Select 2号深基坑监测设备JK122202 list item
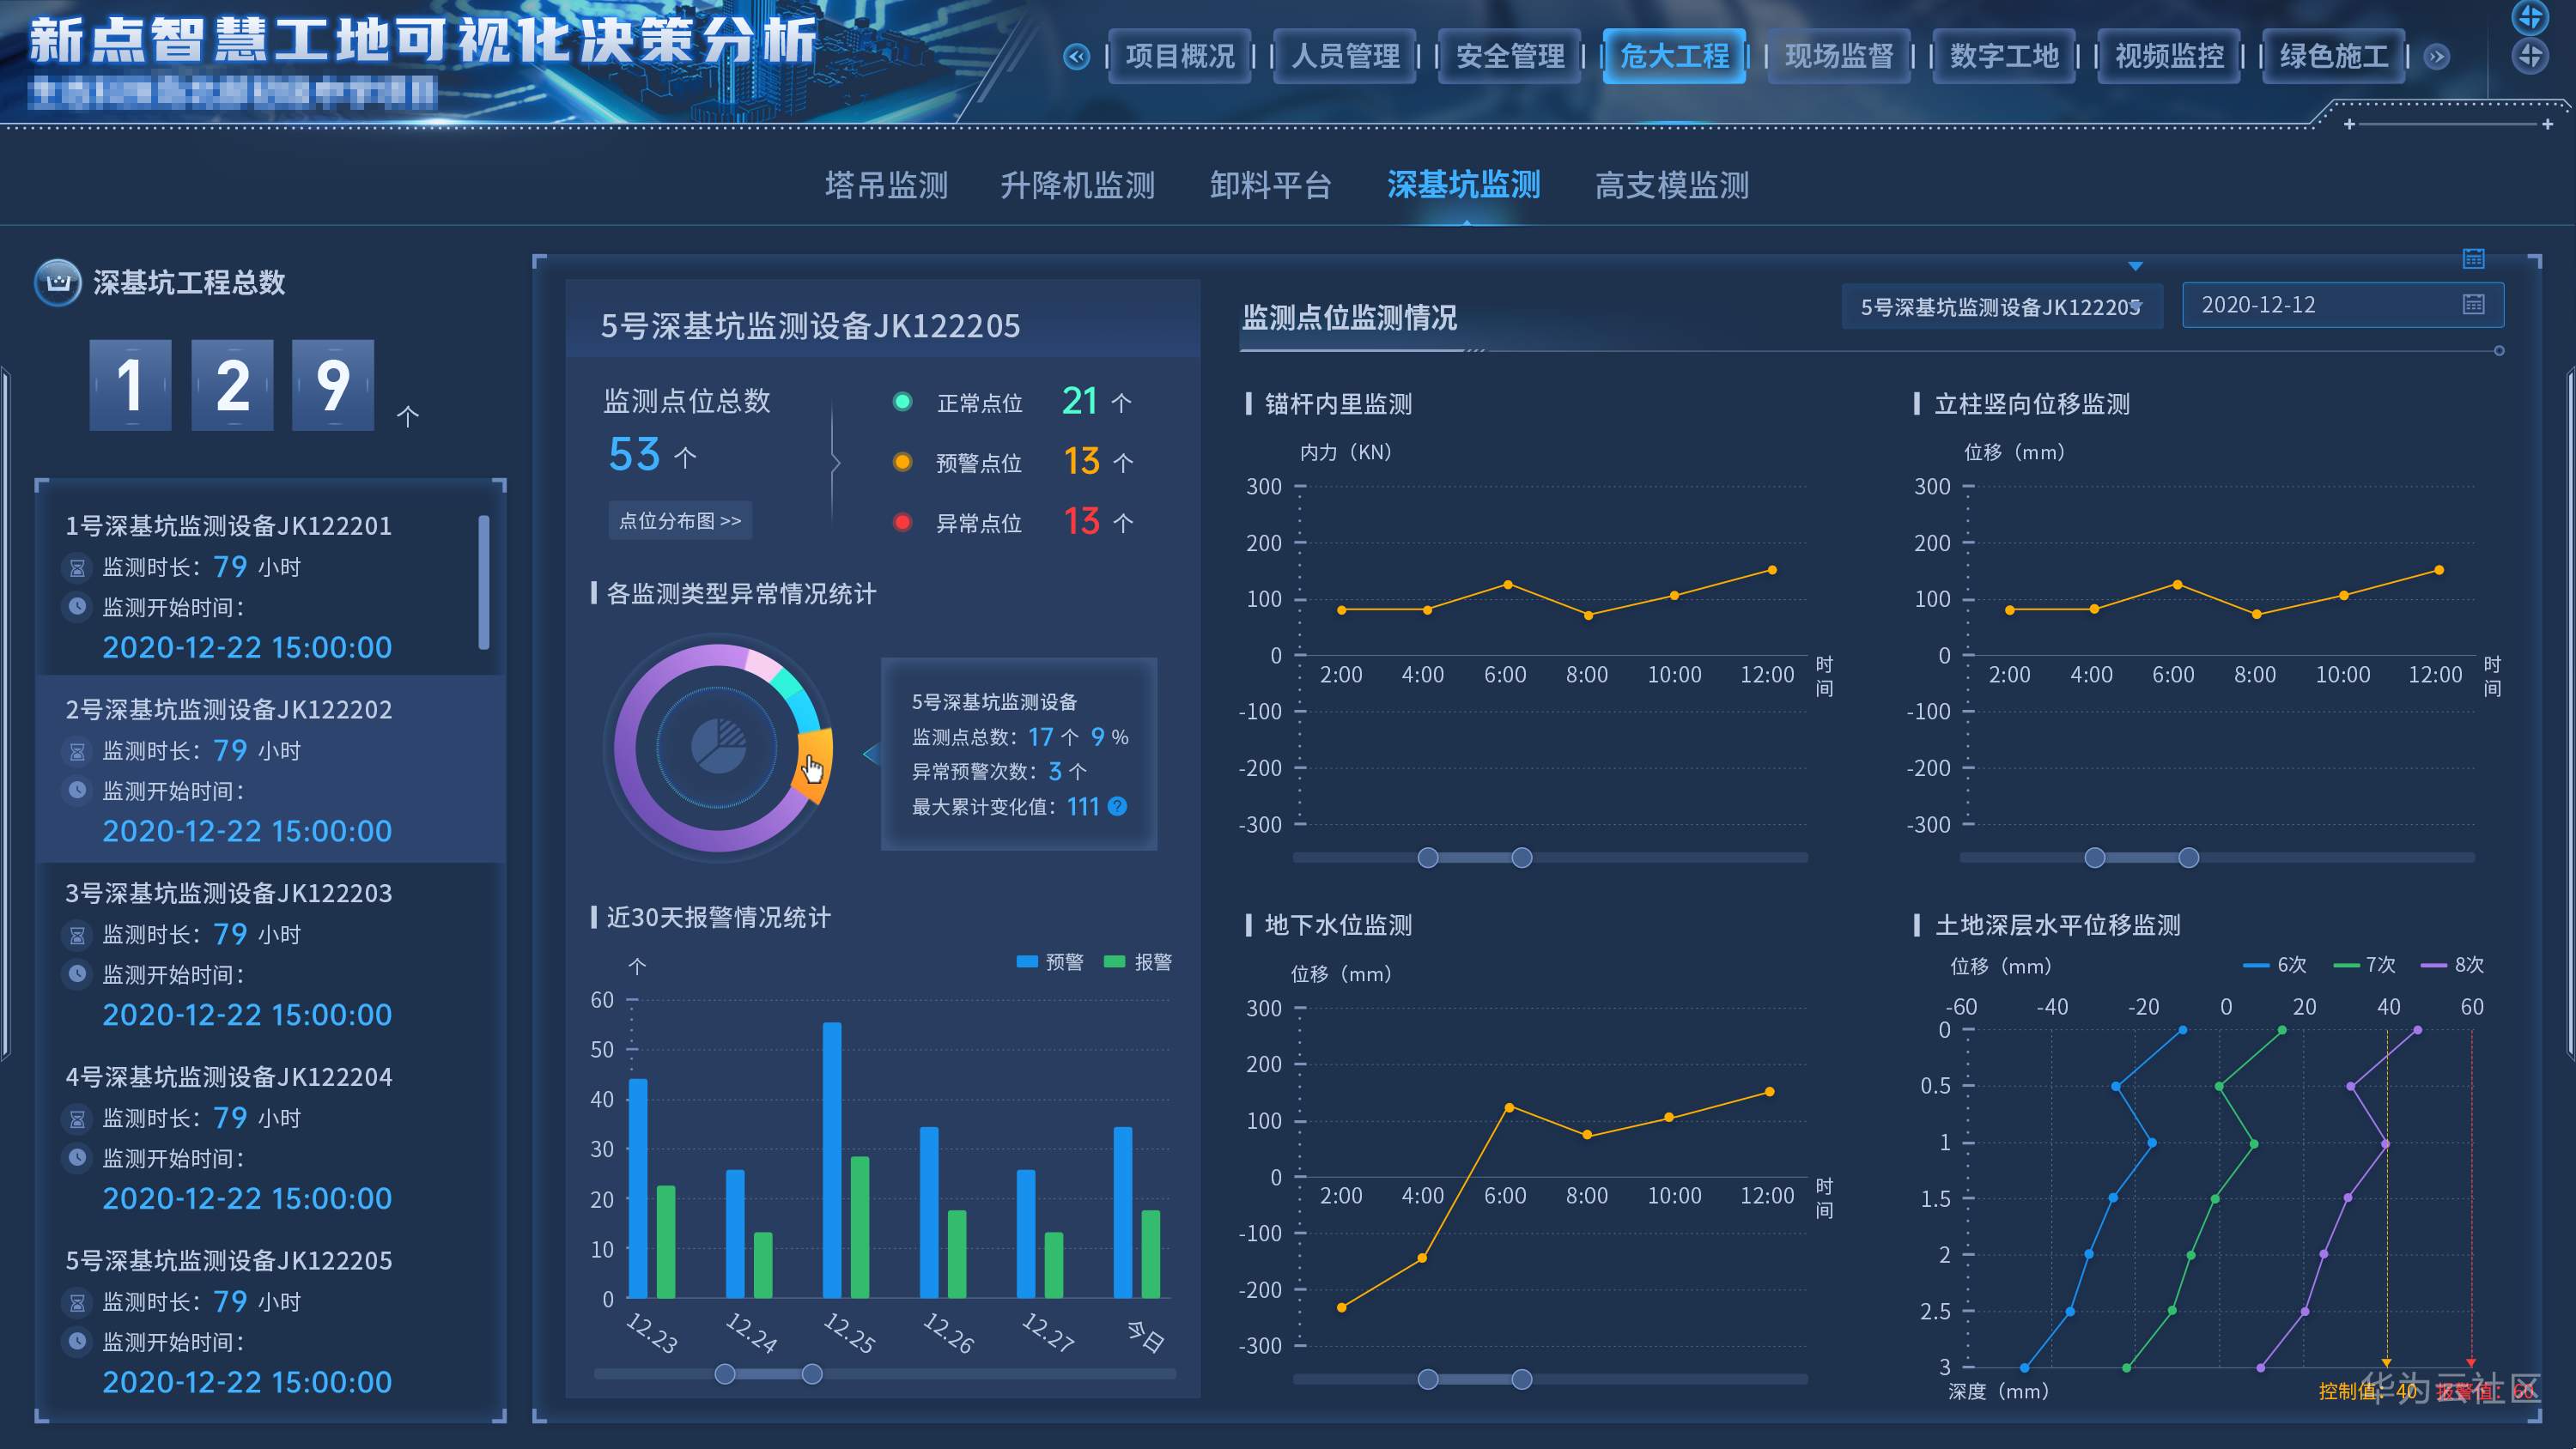 point(229,710)
